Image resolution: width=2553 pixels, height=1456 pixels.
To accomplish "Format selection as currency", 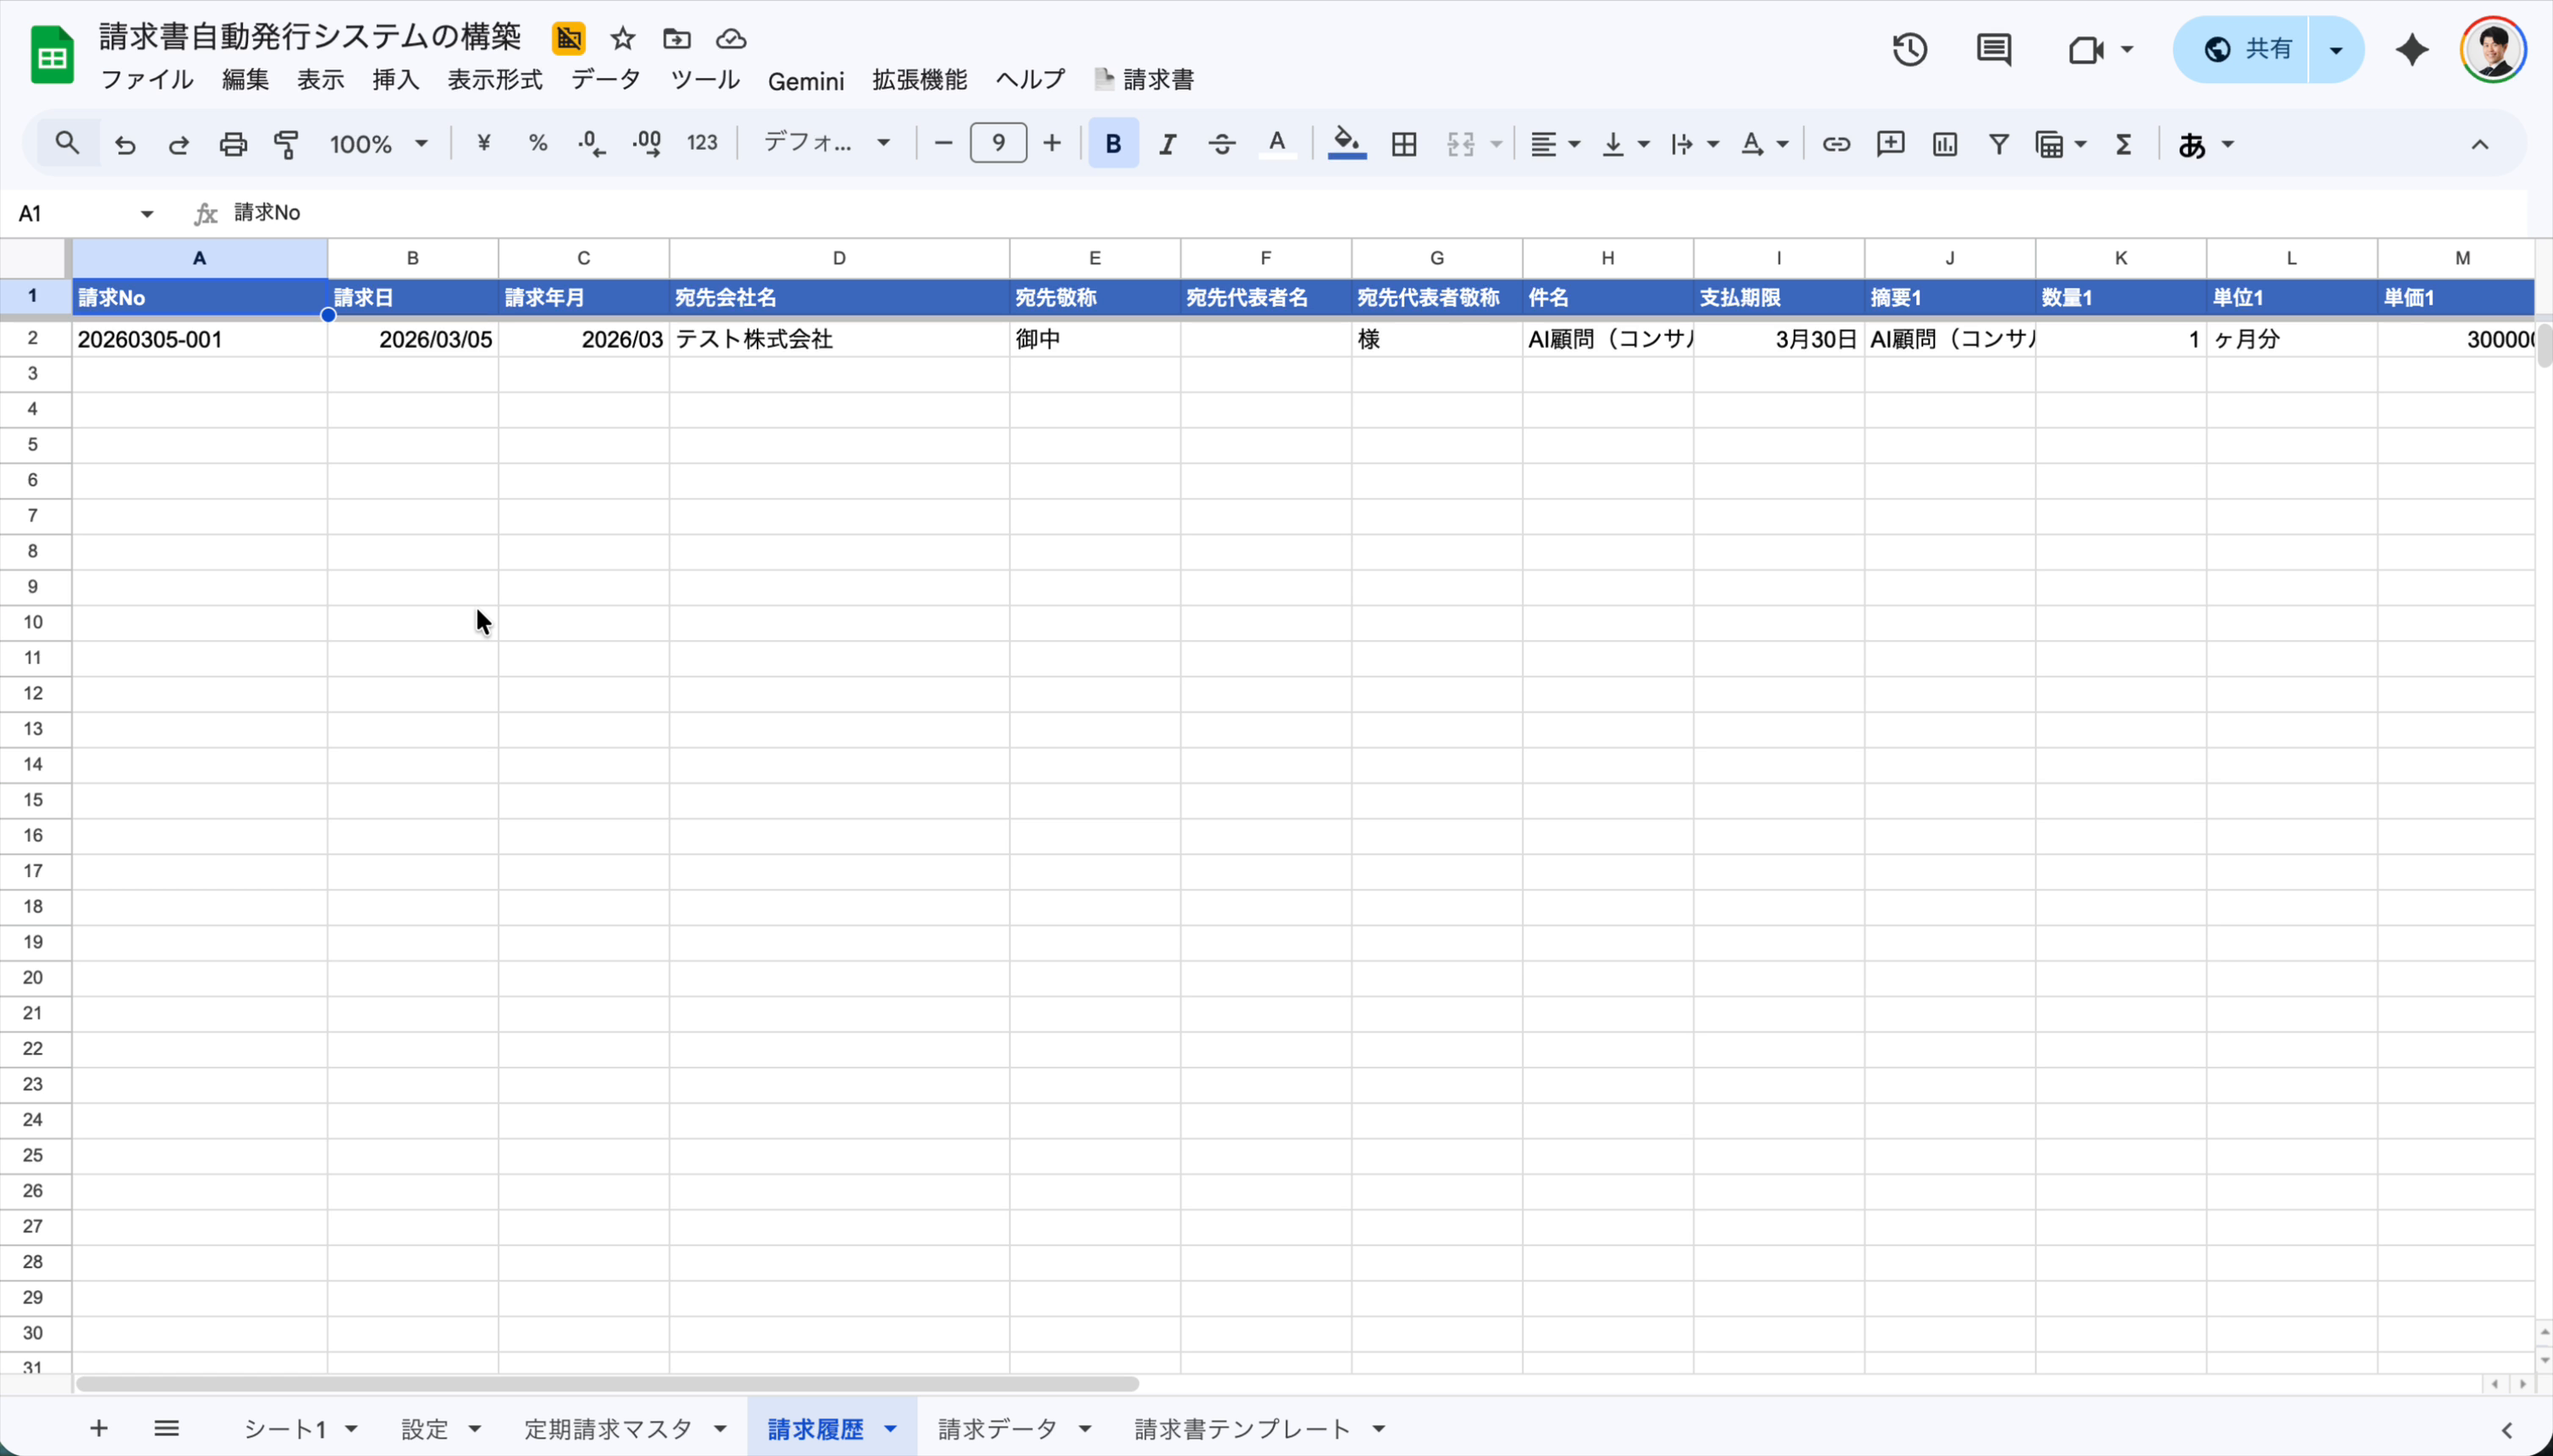I will pyautogui.click(x=484, y=143).
